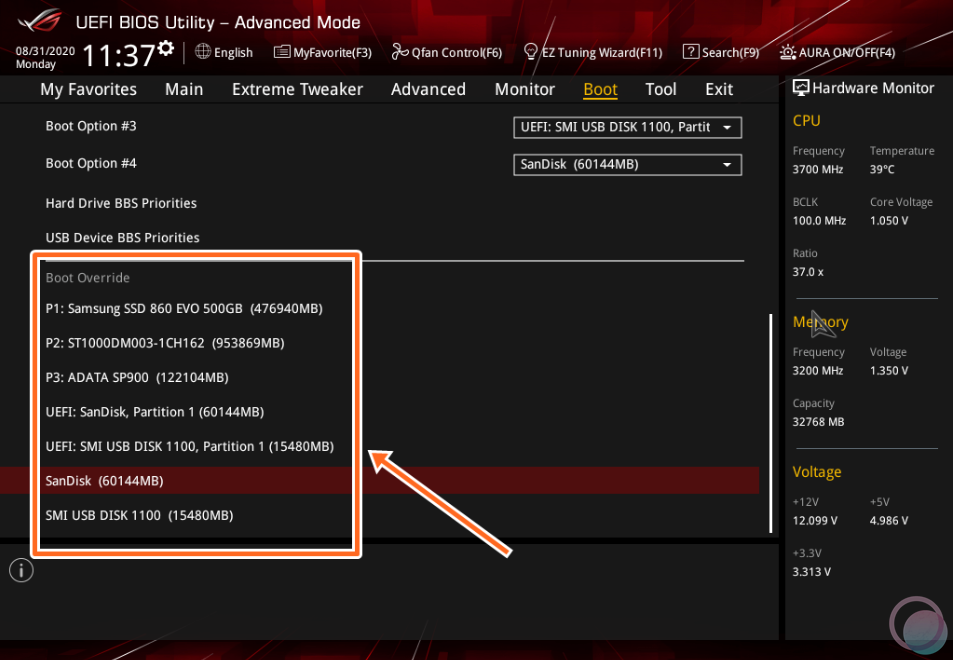Boot from SMI USB DISK 1100 (15480MB)
Image resolution: width=953 pixels, height=660 pixels.
tap(139, 515)
